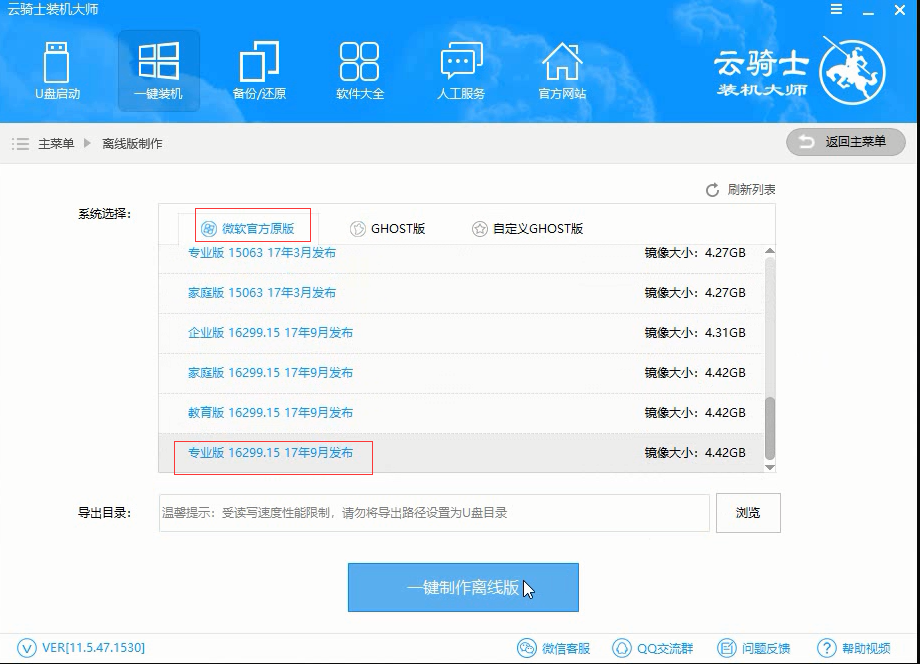This screenshot has width=920, height=664.
Task: Click the 云骑士 knight logo
Action: coord(852,72)
